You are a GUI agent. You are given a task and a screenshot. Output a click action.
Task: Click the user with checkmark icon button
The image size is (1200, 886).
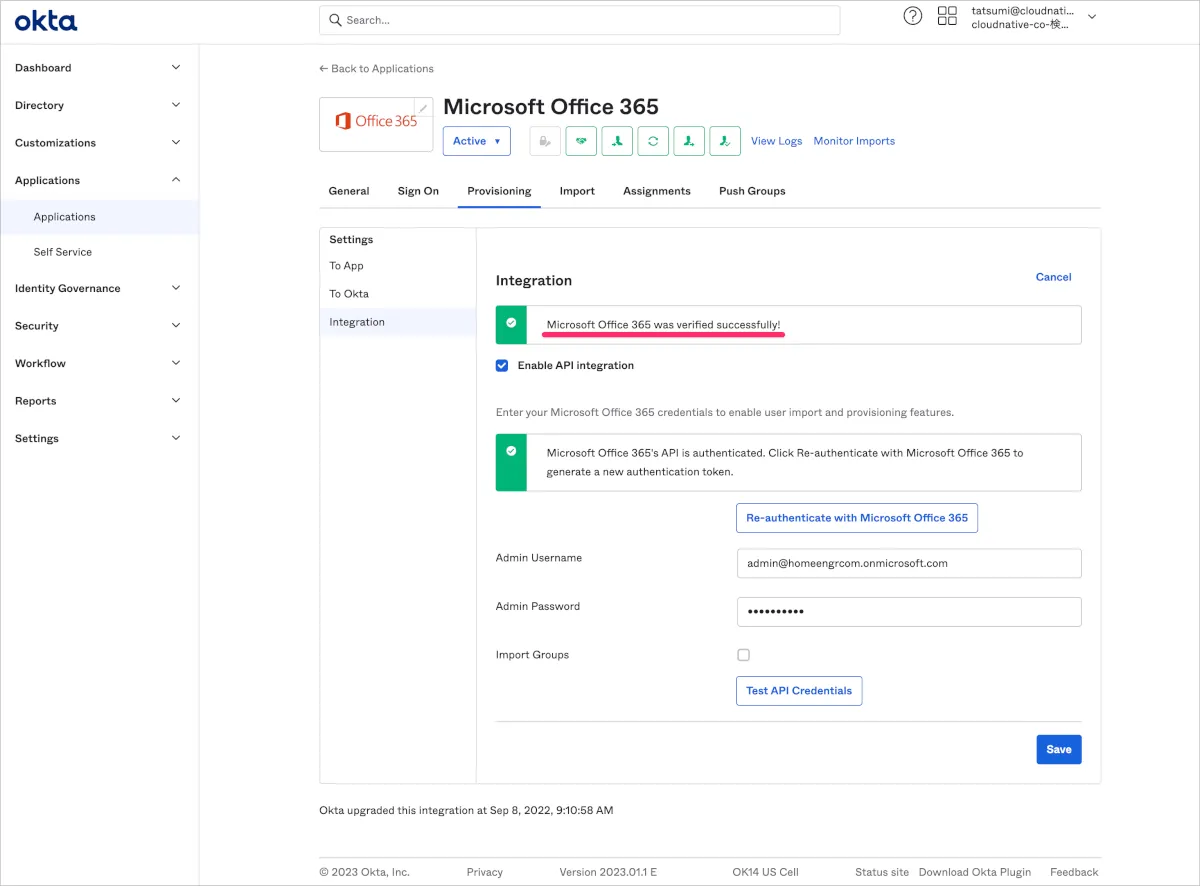click(x=725, y=141)
